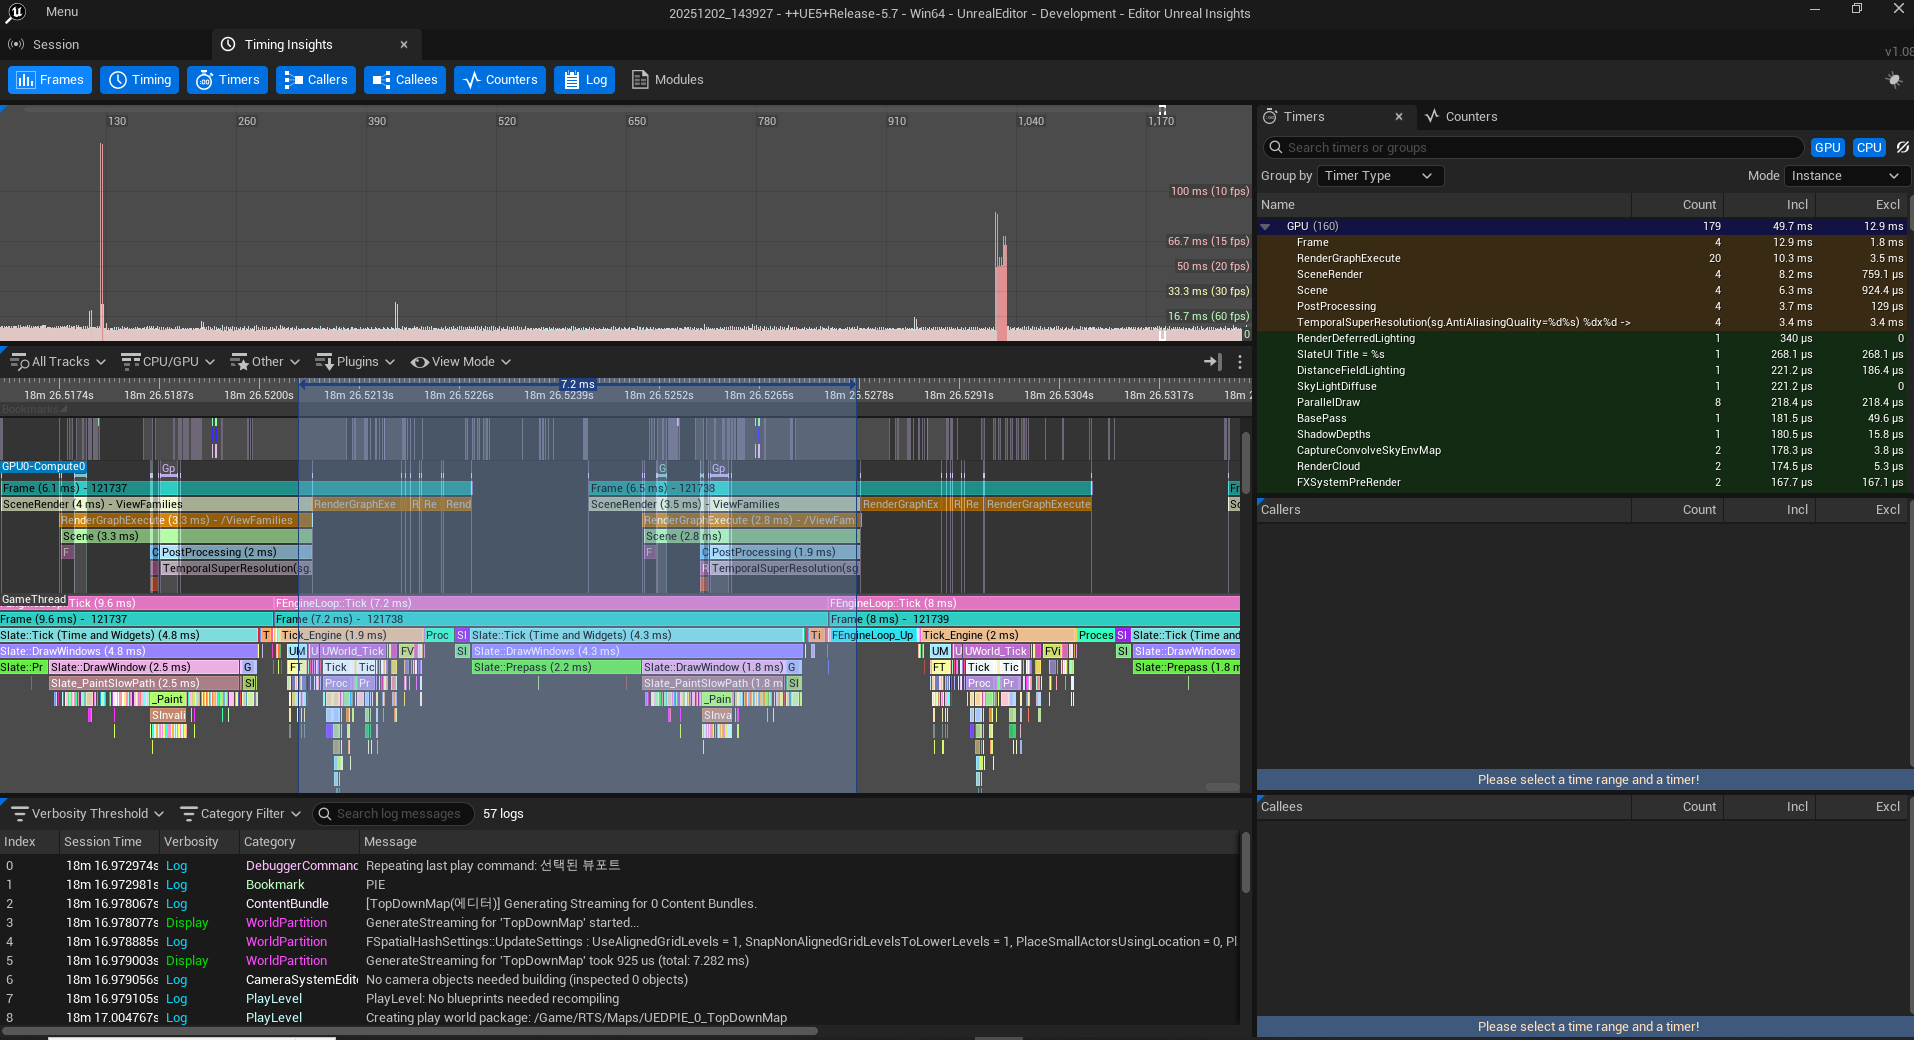Screen dimensions: 1914x1040
Task: Toggle the GPU timers filter
Action: pos(1828,148)
